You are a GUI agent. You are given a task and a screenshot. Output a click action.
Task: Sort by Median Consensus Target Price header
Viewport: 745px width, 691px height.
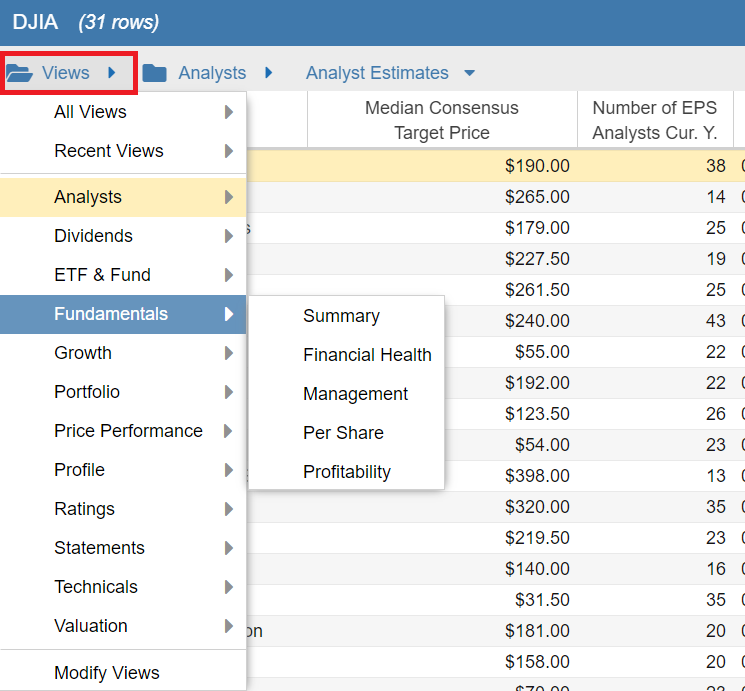(441, 120)
